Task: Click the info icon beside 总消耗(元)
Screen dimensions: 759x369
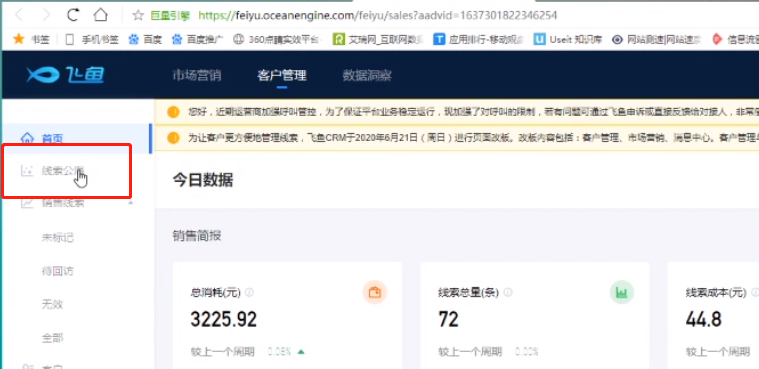Action: point(249,292)
